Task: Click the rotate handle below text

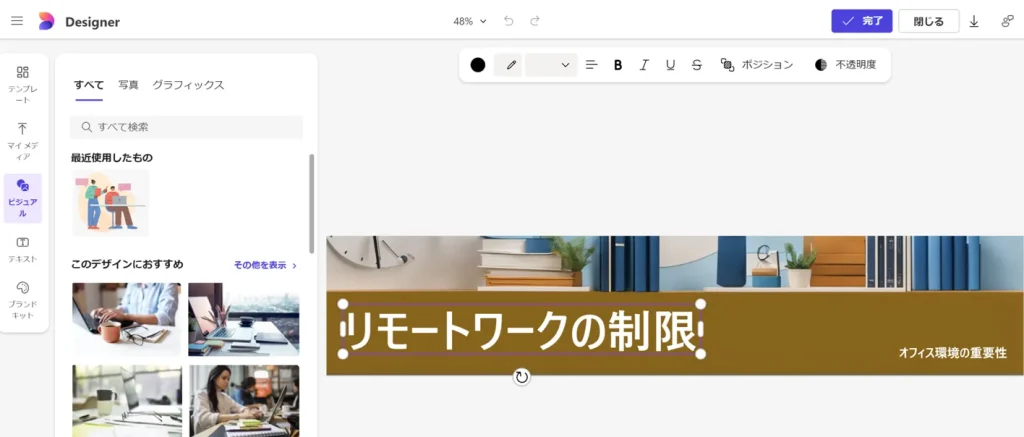Action: coord(521,377)
